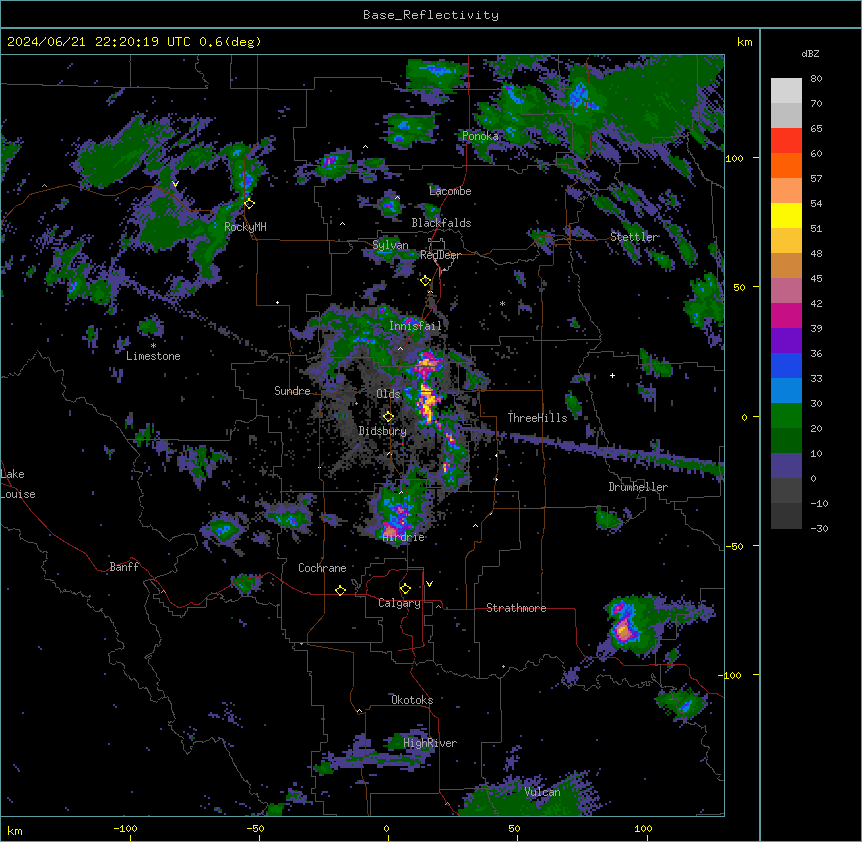Click the Ponoka label

(x=480, y=136)
